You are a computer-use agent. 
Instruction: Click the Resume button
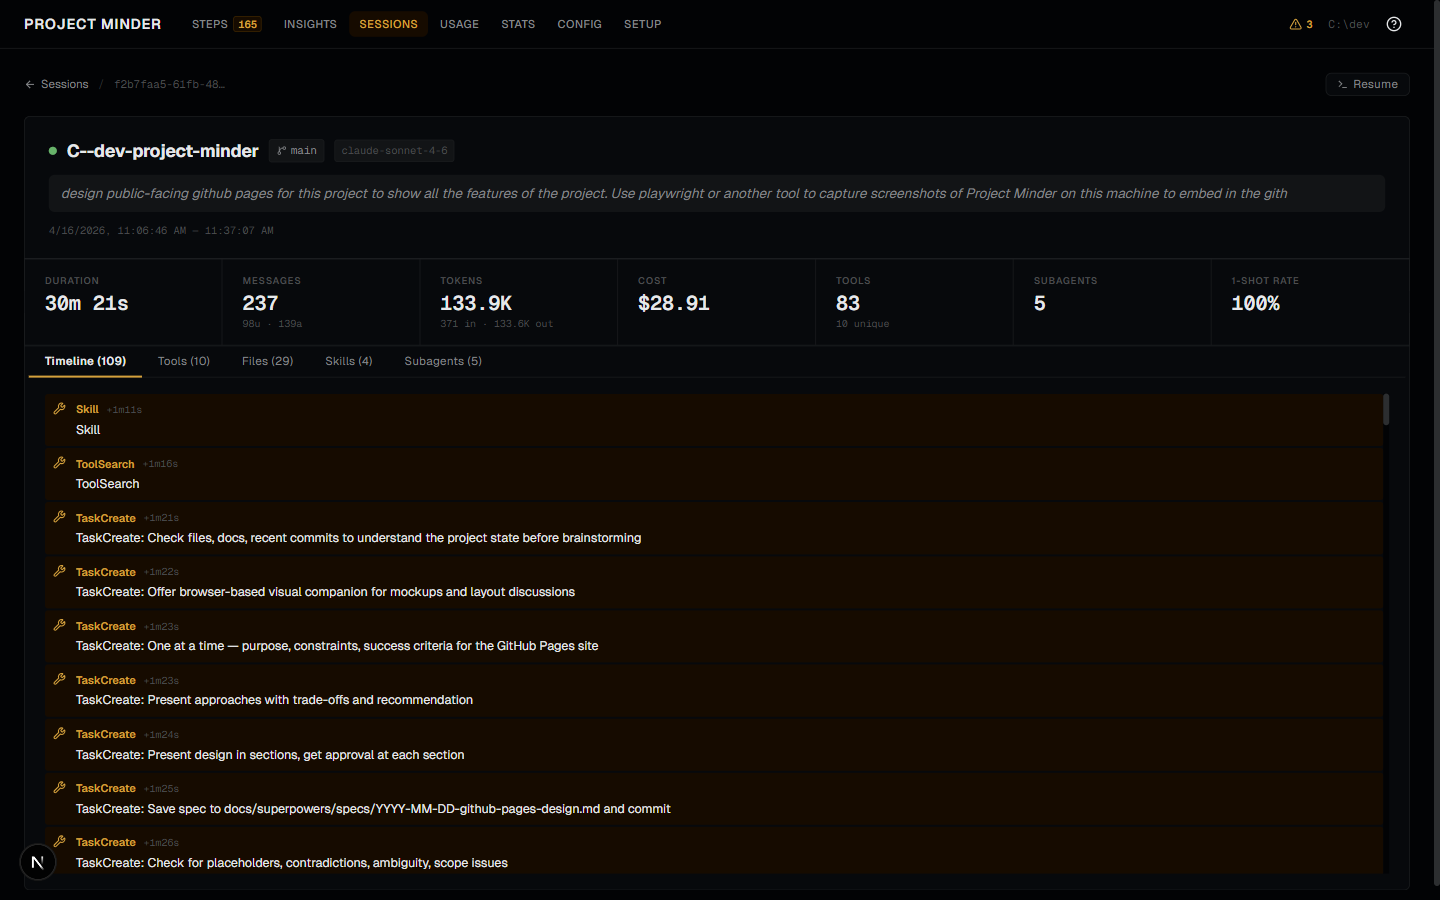point(1367,84)
